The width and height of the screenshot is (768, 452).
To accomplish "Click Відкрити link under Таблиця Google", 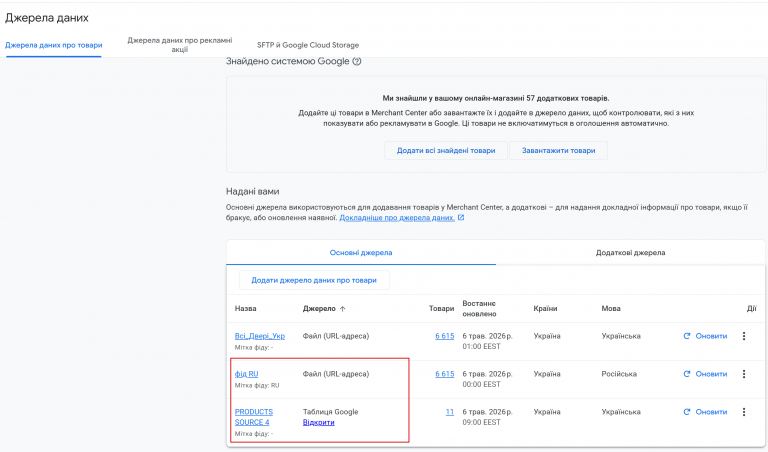I will coord(318,422).
